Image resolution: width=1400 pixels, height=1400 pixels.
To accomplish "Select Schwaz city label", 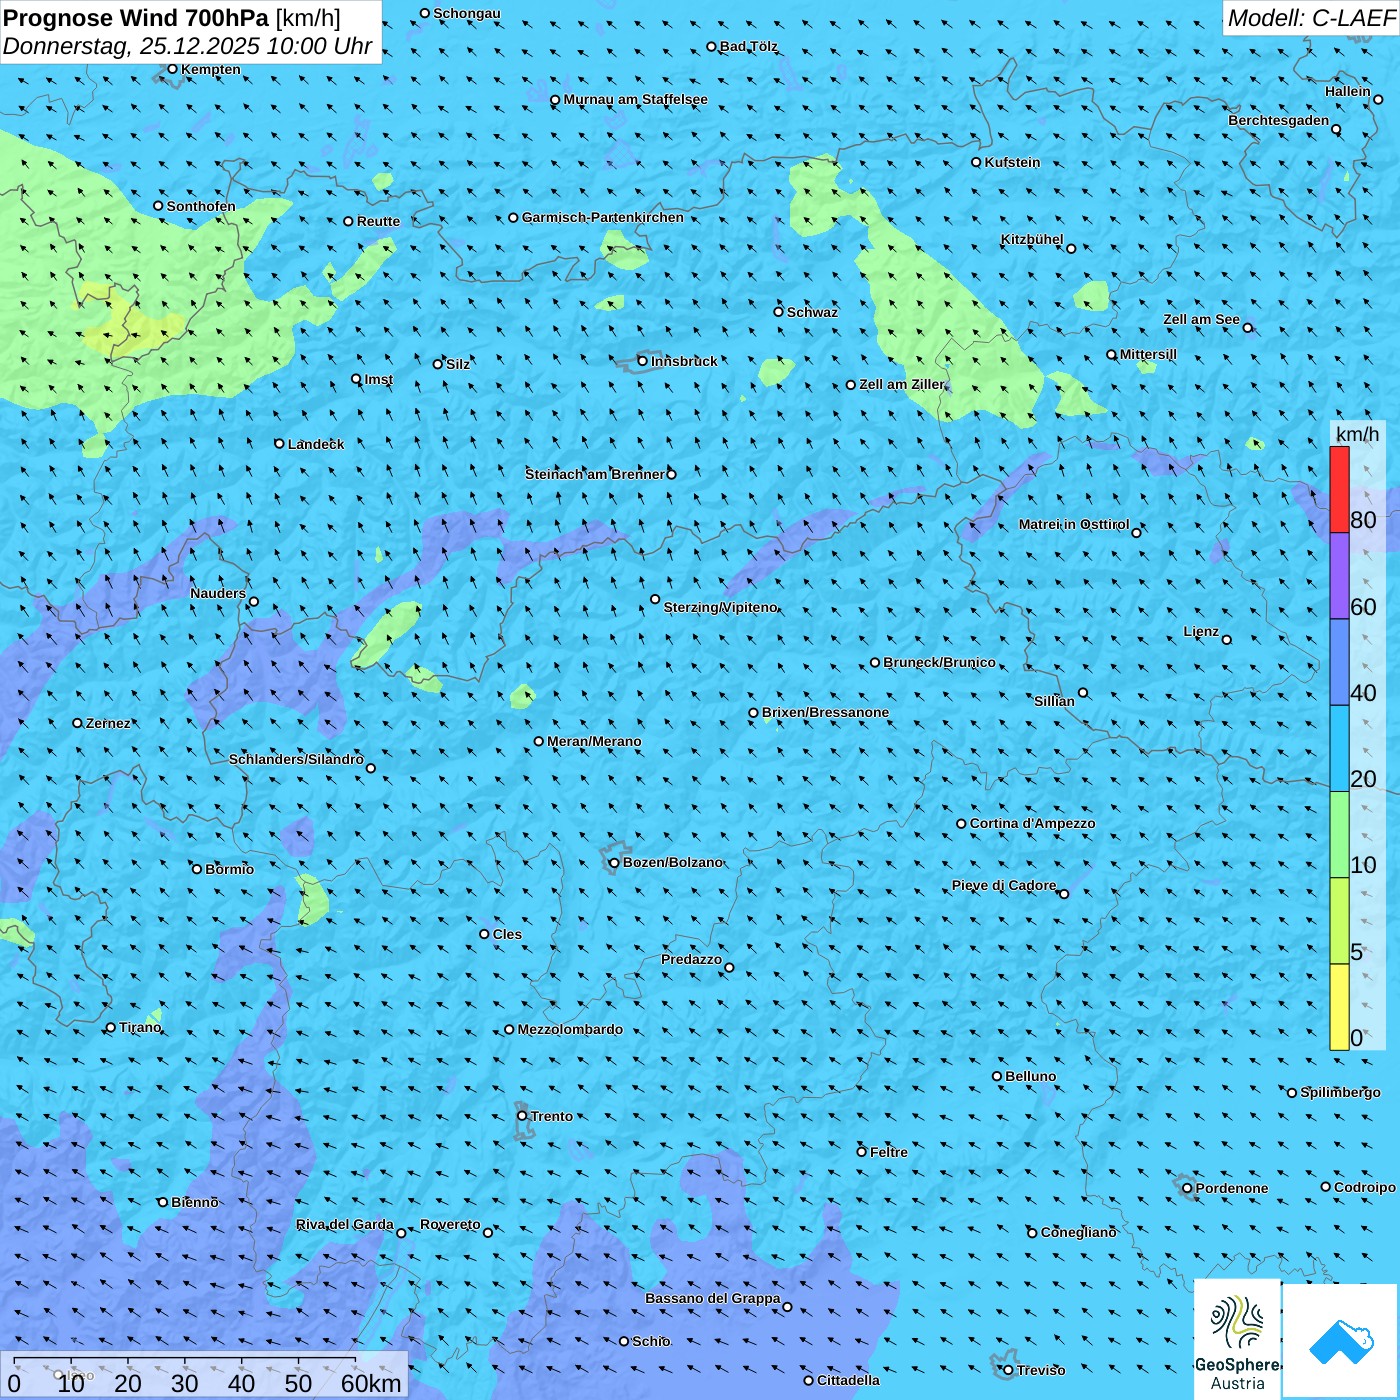I will point(812,312).
